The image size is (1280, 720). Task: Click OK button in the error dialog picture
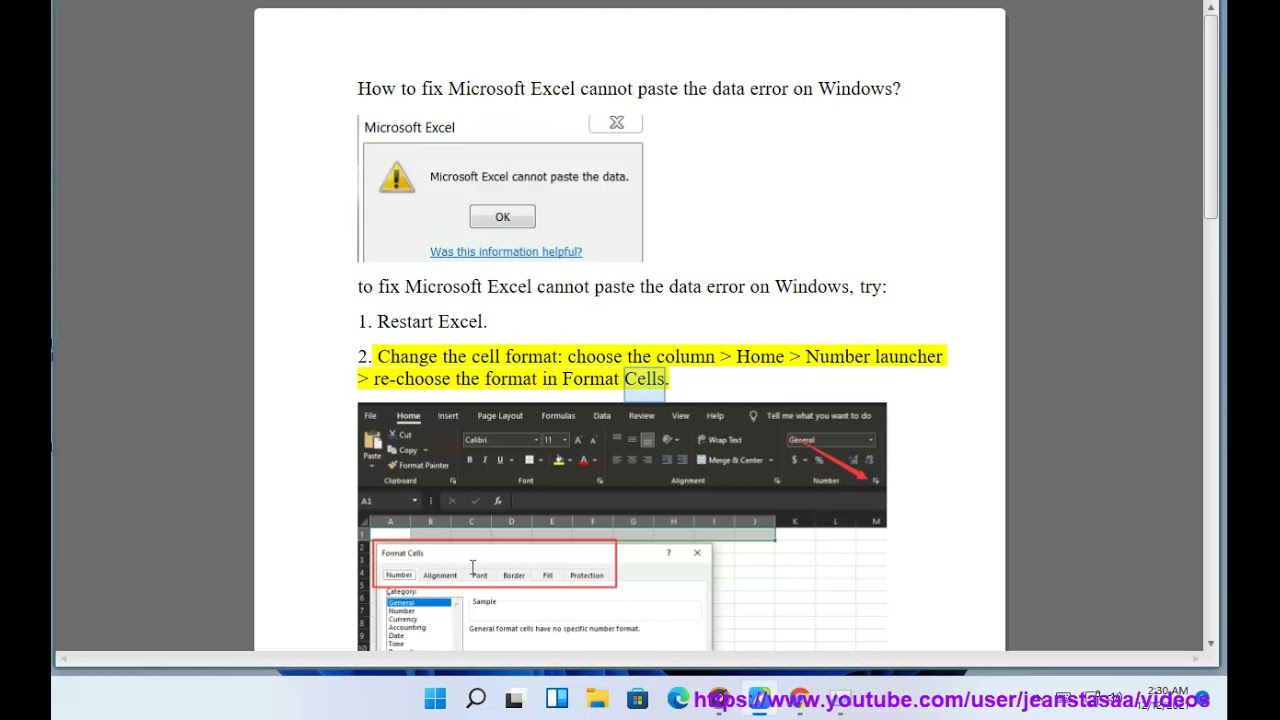[x=502, y=217]
